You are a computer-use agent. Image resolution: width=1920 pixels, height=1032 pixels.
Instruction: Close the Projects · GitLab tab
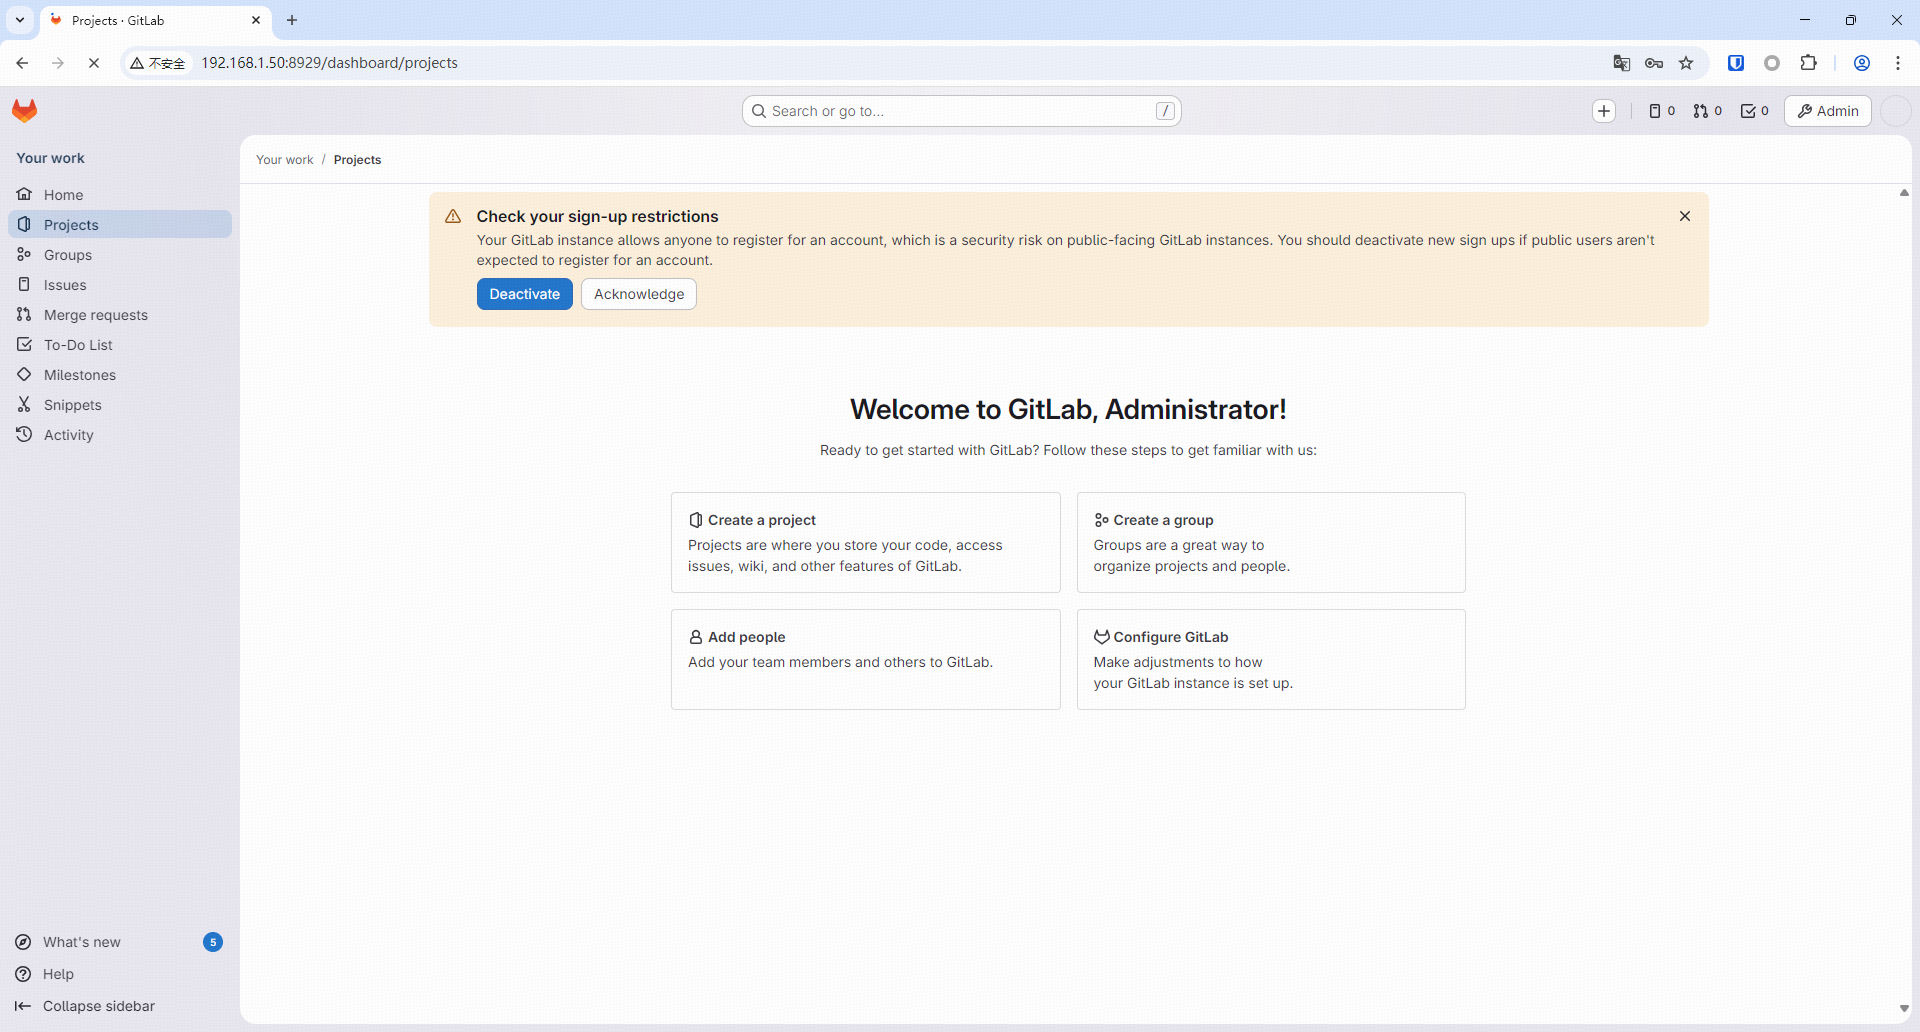(256, 20)
